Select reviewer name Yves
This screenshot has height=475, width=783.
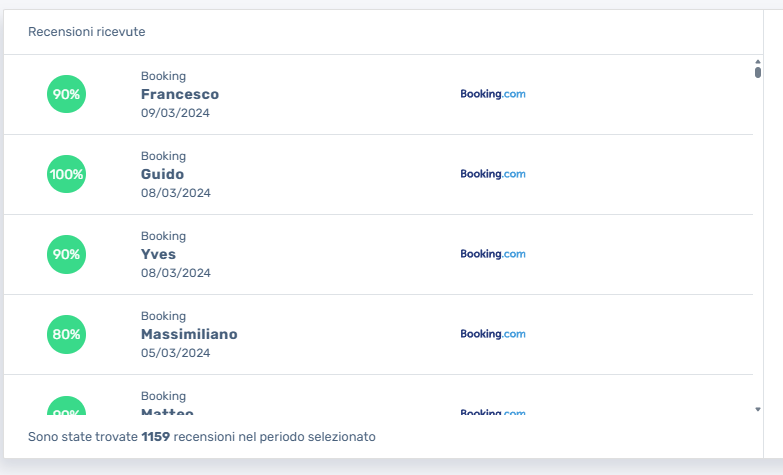158,254
